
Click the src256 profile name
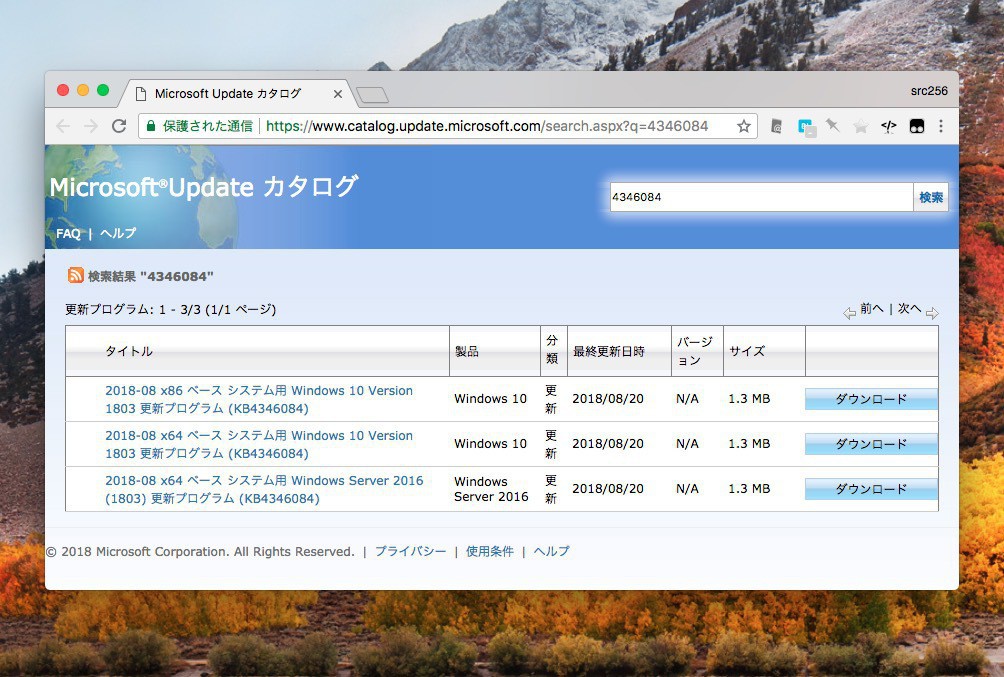928,91
